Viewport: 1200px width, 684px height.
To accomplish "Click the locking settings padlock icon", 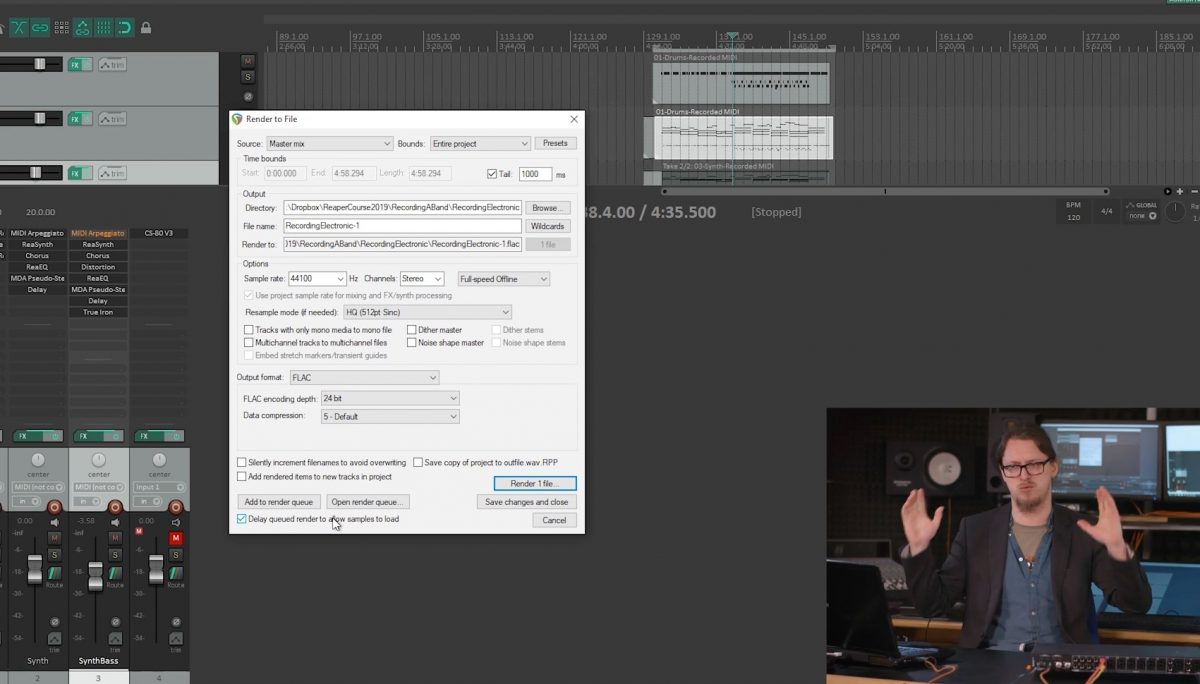I will click(146, 27).
